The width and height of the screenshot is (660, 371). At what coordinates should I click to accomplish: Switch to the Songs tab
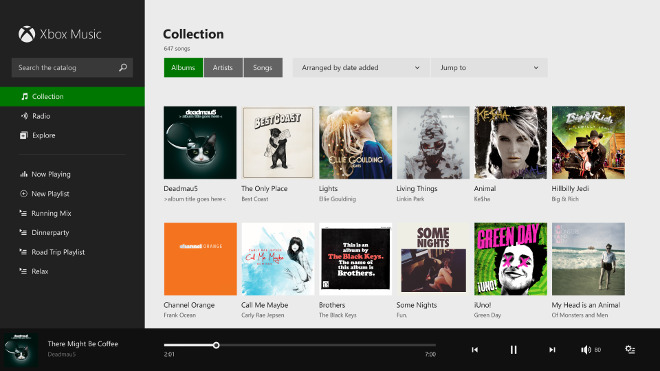[263, 67]
